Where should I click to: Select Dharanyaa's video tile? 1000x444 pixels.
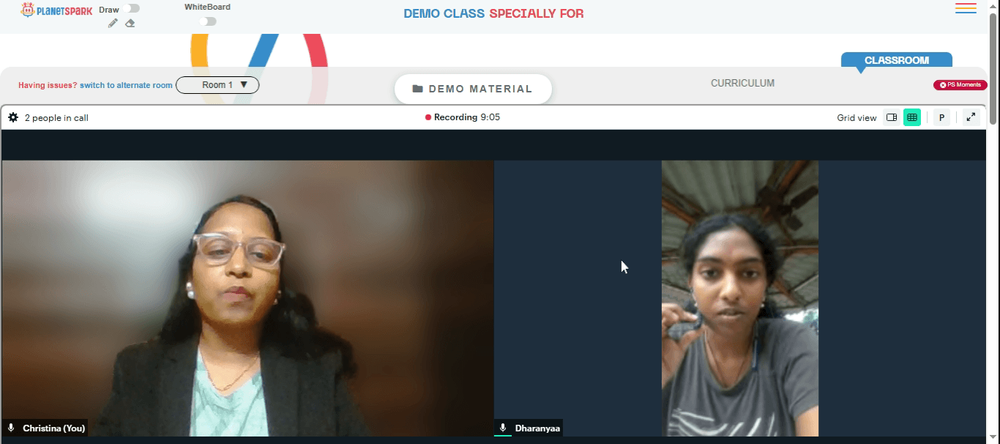pyautogui.click(x=740, y=299)
